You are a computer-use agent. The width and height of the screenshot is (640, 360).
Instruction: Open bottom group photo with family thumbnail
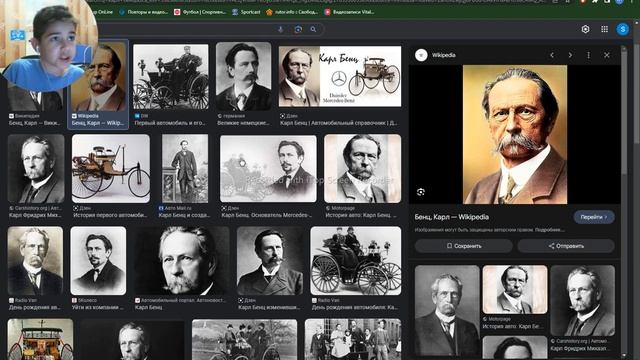pos(353,339)
